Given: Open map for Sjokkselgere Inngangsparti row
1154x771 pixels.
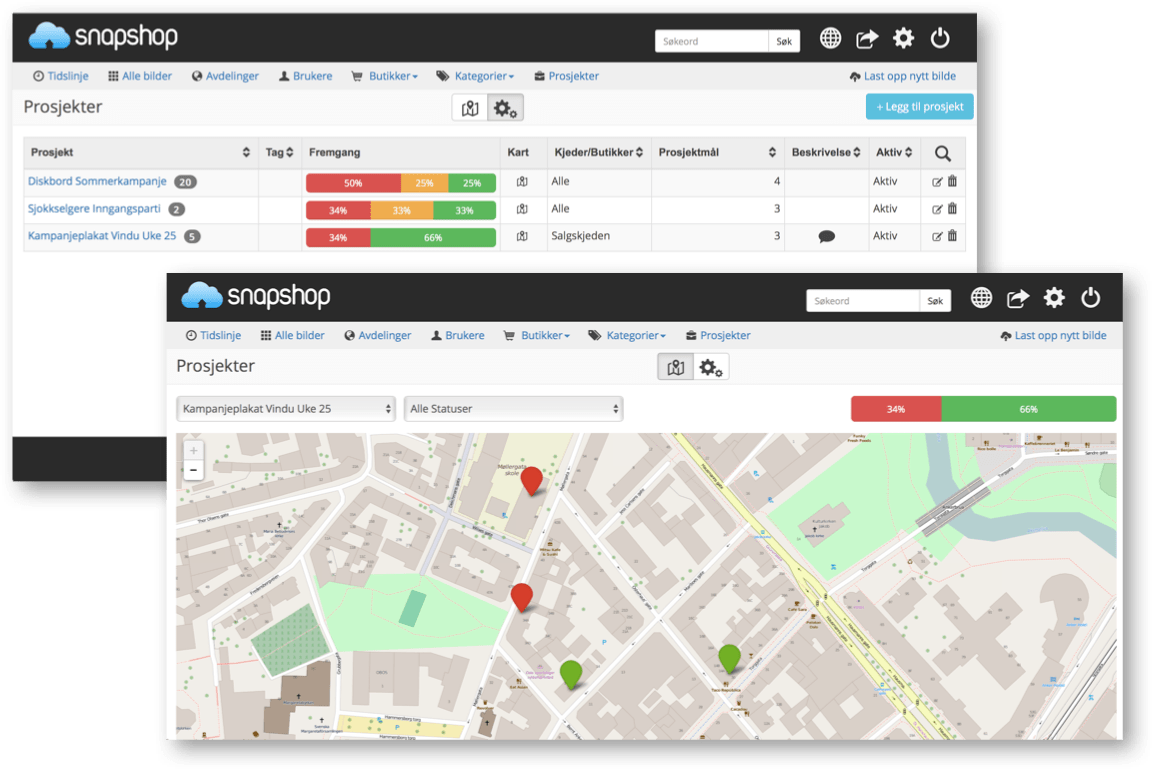Looking at the screenshot, I should (x=522, y=209).
